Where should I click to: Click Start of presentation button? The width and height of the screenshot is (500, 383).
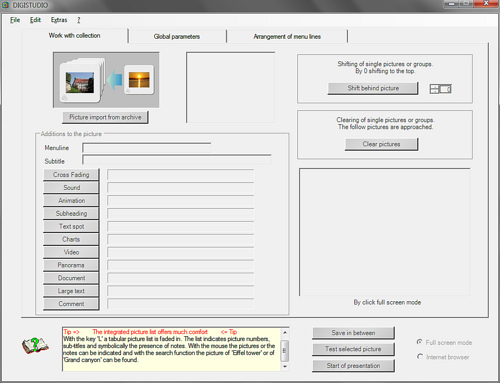(353, 366)
